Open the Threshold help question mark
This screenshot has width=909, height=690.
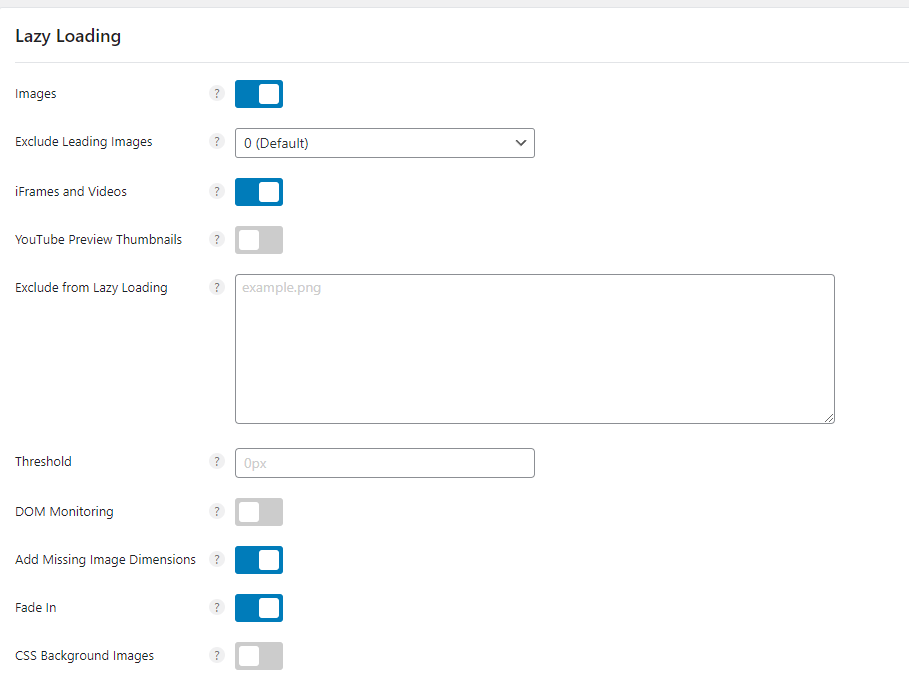click(x=216, y=462)
